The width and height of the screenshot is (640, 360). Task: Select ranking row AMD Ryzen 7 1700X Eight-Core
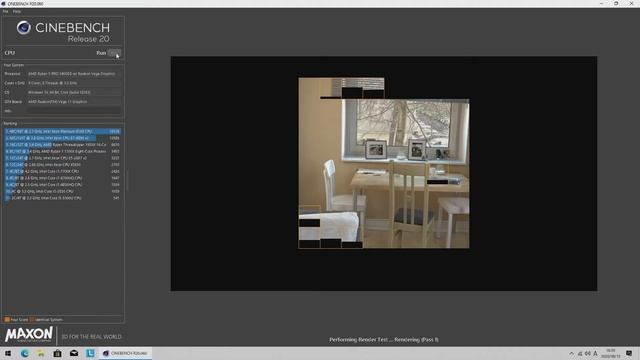pyautogui.click(x=62, y=151)
